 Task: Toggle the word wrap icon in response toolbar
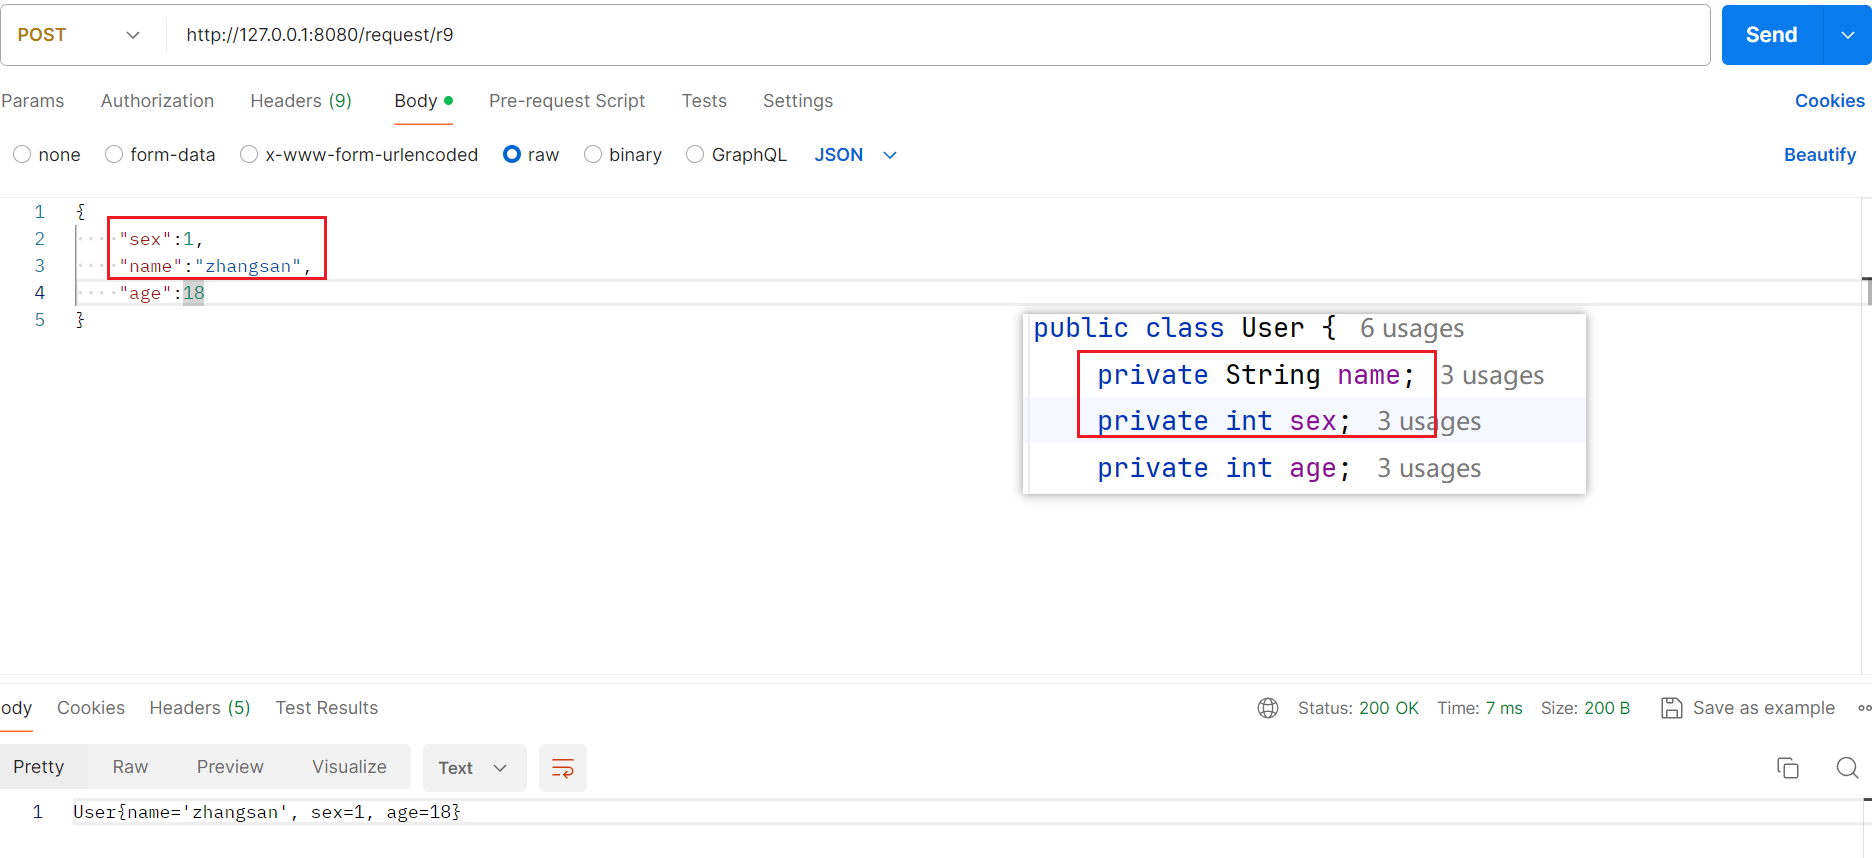click(x=563, y=768)
